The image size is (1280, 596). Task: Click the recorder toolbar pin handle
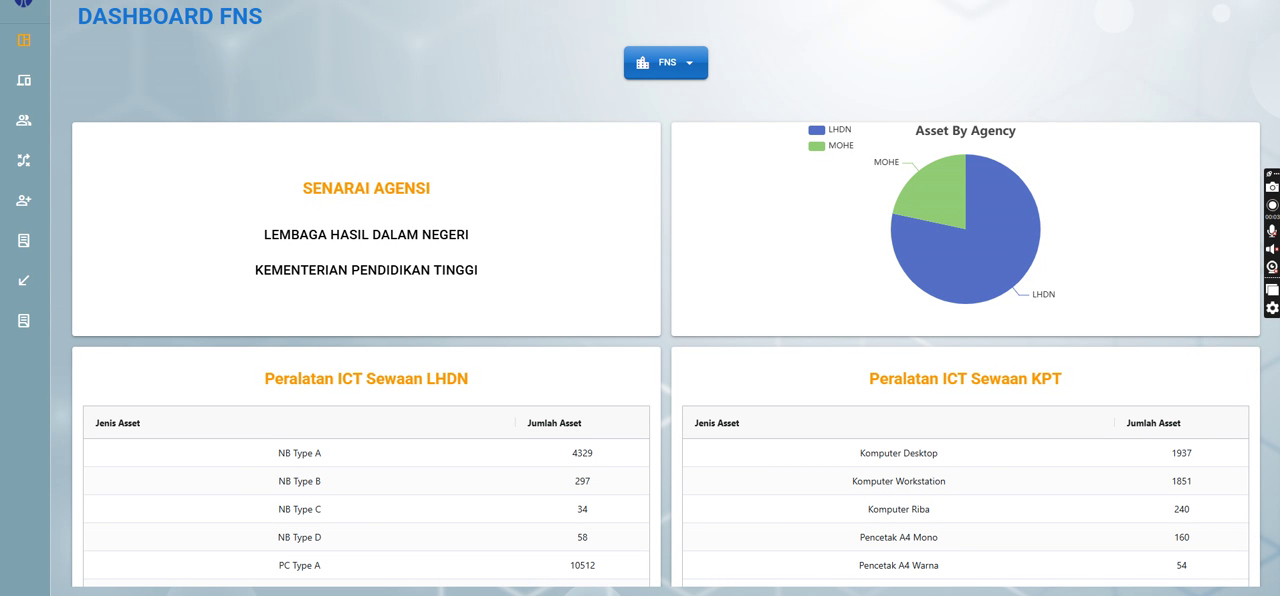(x=1269, y=174)
